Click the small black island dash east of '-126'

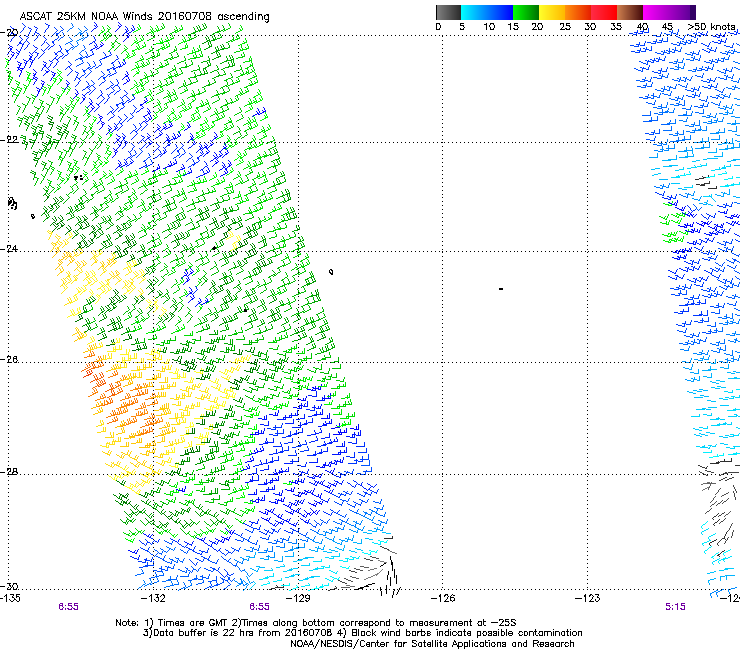tap(501, 288)
